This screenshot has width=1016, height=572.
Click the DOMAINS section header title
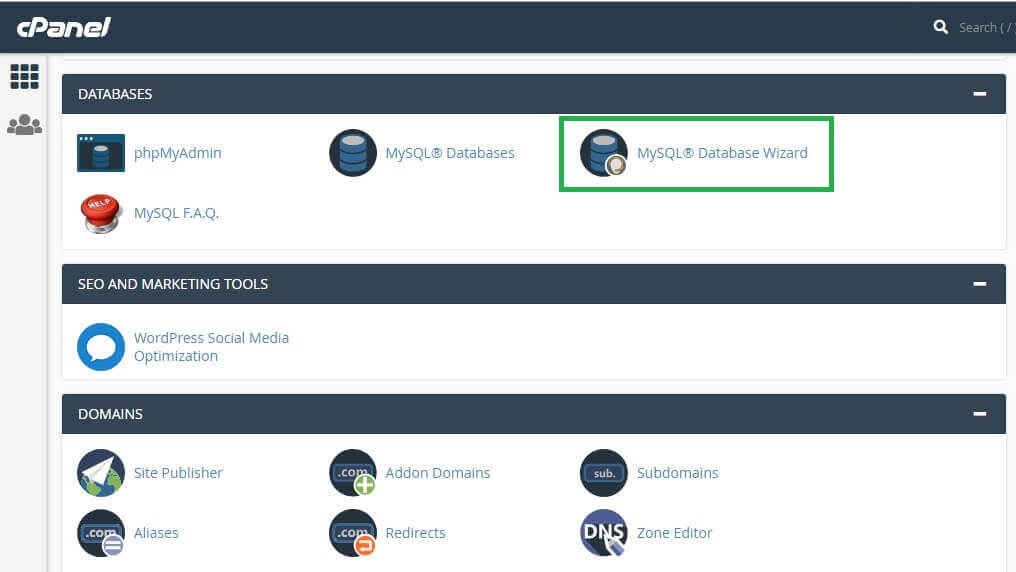pyautogui.click(x=110, y=414)
